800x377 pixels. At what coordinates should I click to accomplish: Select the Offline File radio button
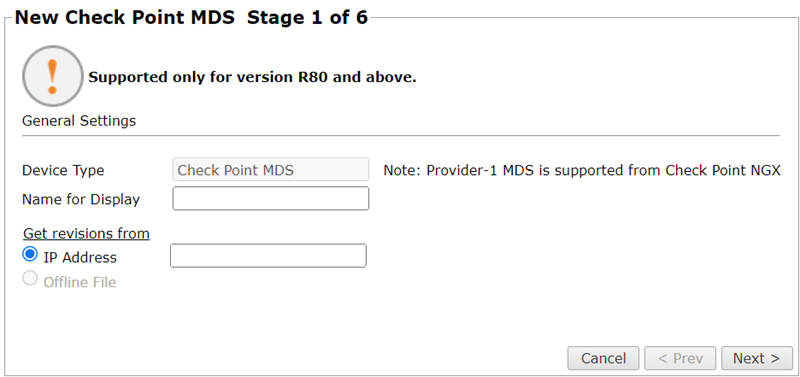click(30, 279)
